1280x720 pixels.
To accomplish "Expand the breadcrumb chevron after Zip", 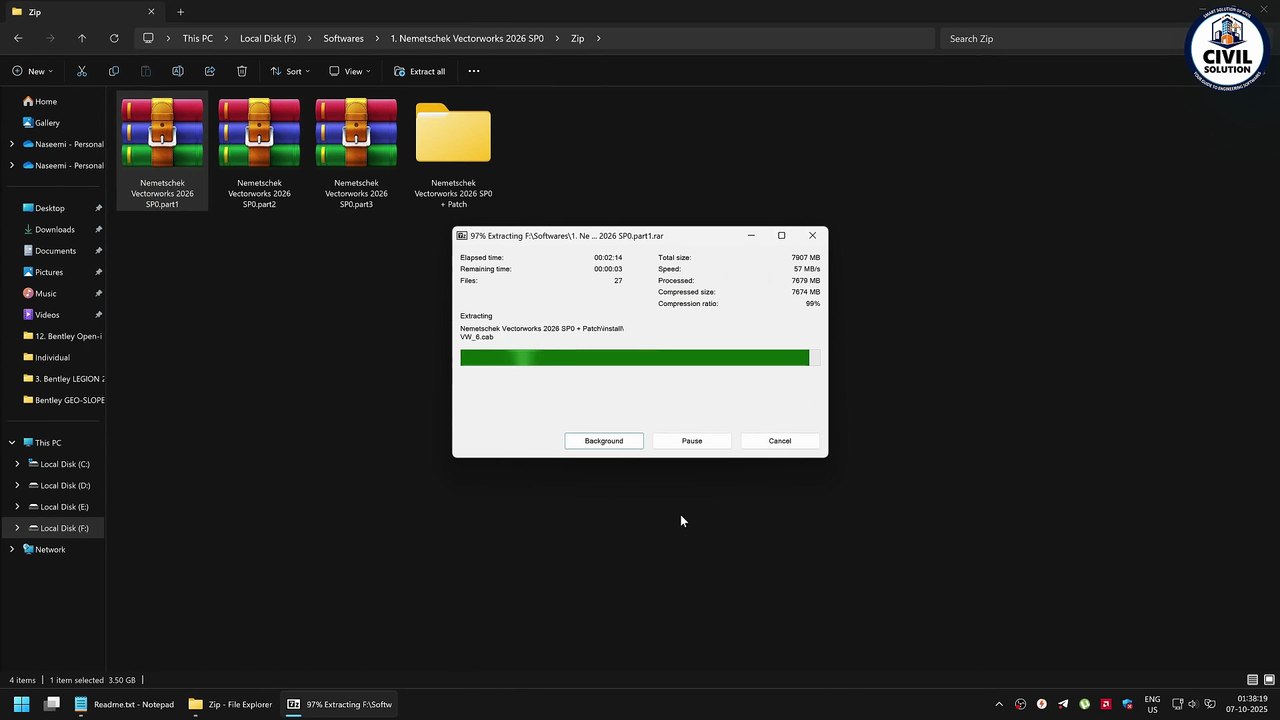I will (x=599, y=38).
